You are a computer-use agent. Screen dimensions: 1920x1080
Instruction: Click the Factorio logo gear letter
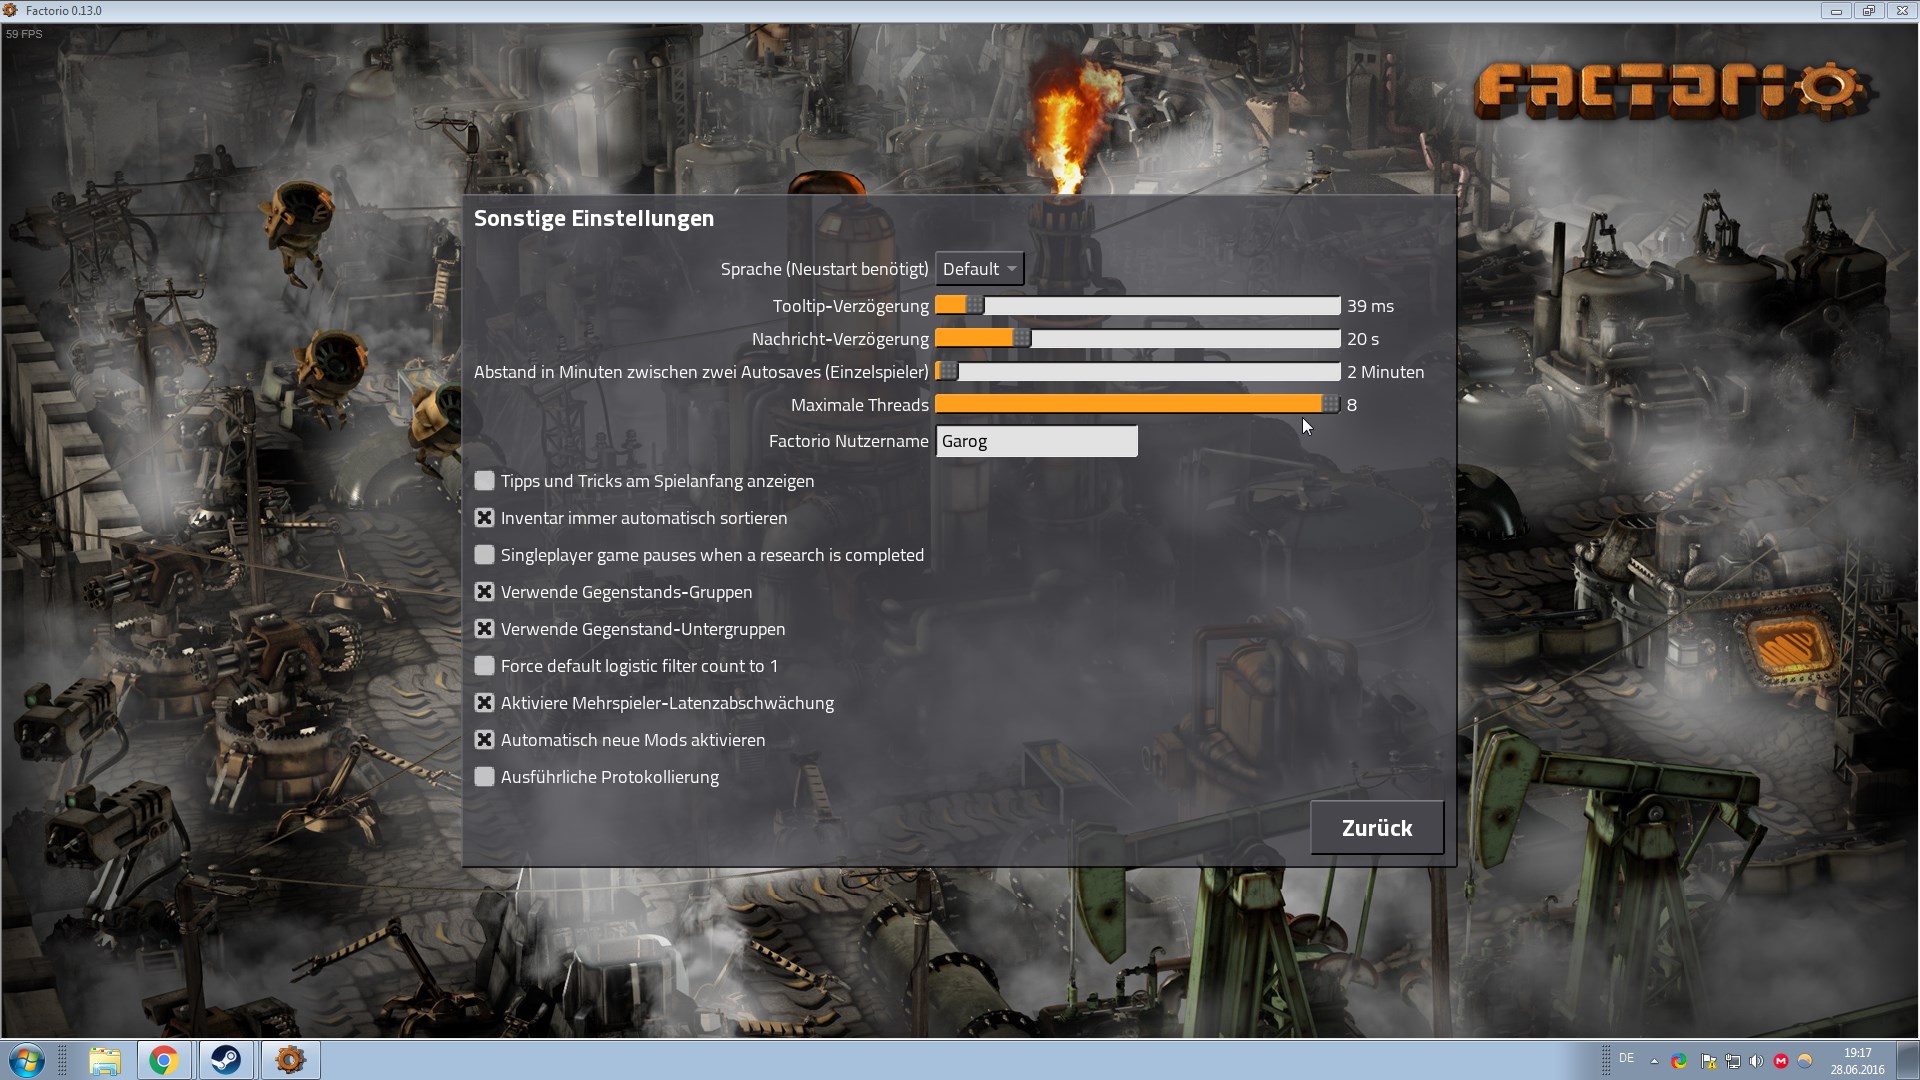[x=1828, y=88]
